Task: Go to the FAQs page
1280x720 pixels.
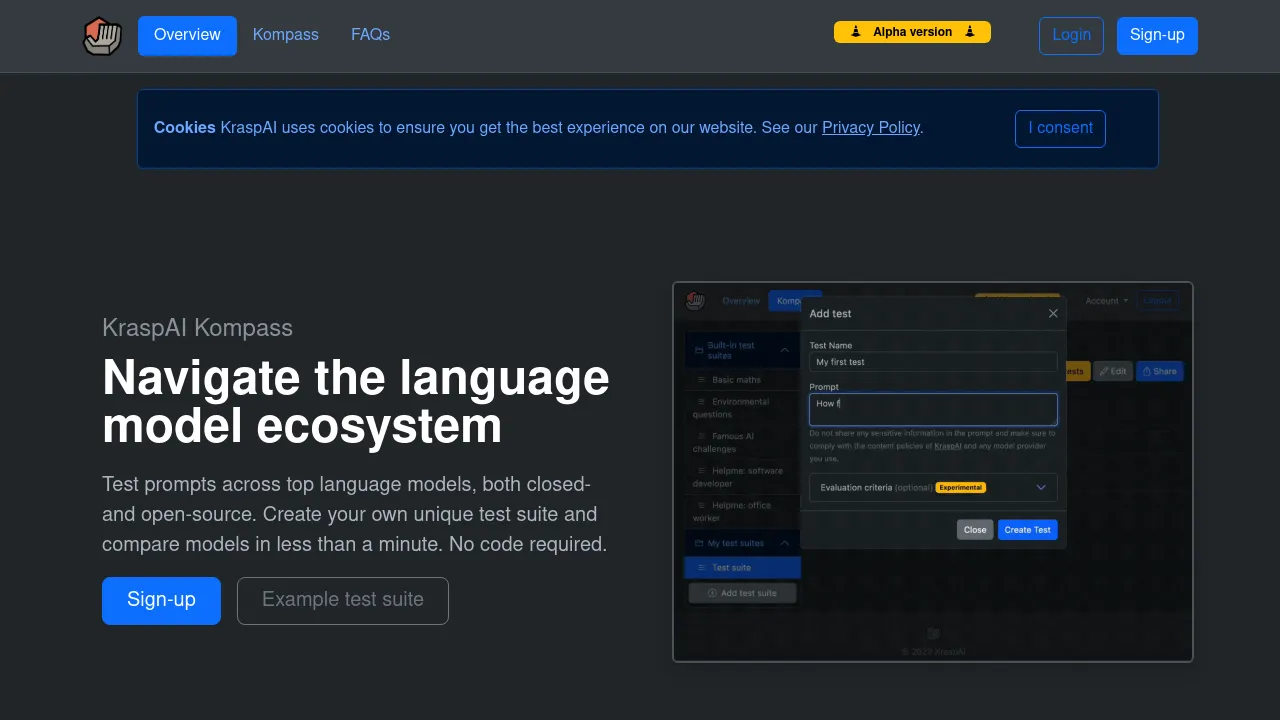Action: (x=370, y=35)
